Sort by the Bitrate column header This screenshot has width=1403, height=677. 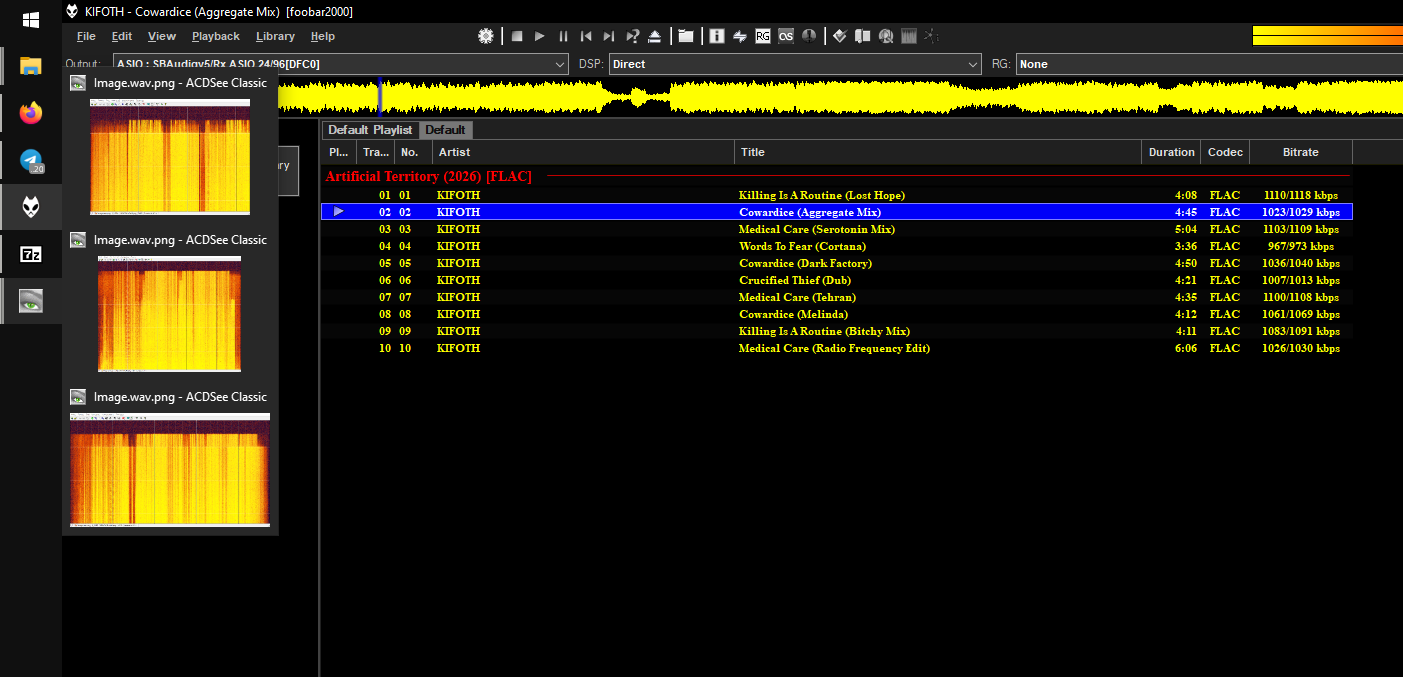(1301, 152)
